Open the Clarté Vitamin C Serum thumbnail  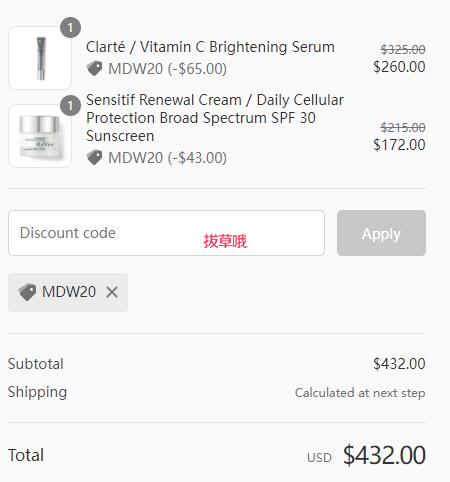point(40,58)
